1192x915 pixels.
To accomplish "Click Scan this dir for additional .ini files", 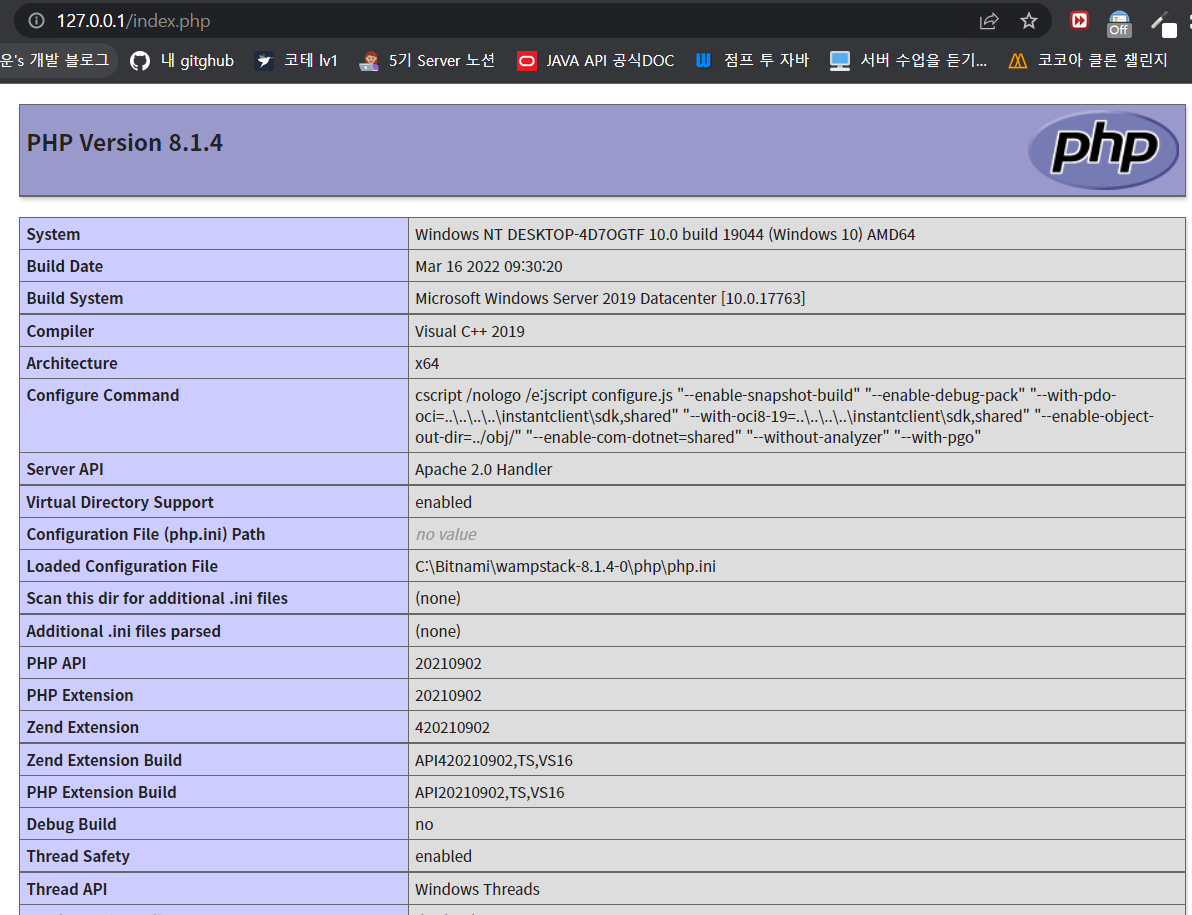I will (157, 598).
